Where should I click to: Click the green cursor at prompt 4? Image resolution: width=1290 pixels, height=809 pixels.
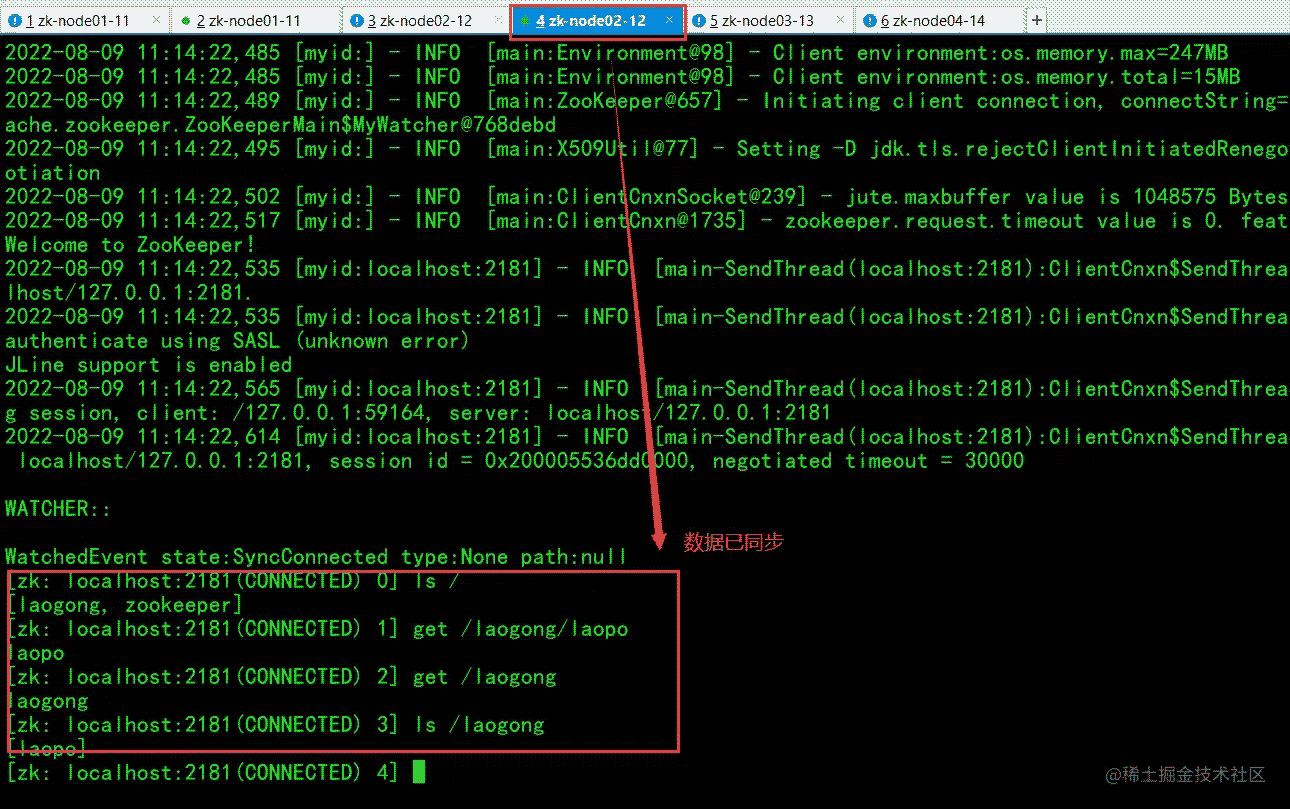click(419, 772)
